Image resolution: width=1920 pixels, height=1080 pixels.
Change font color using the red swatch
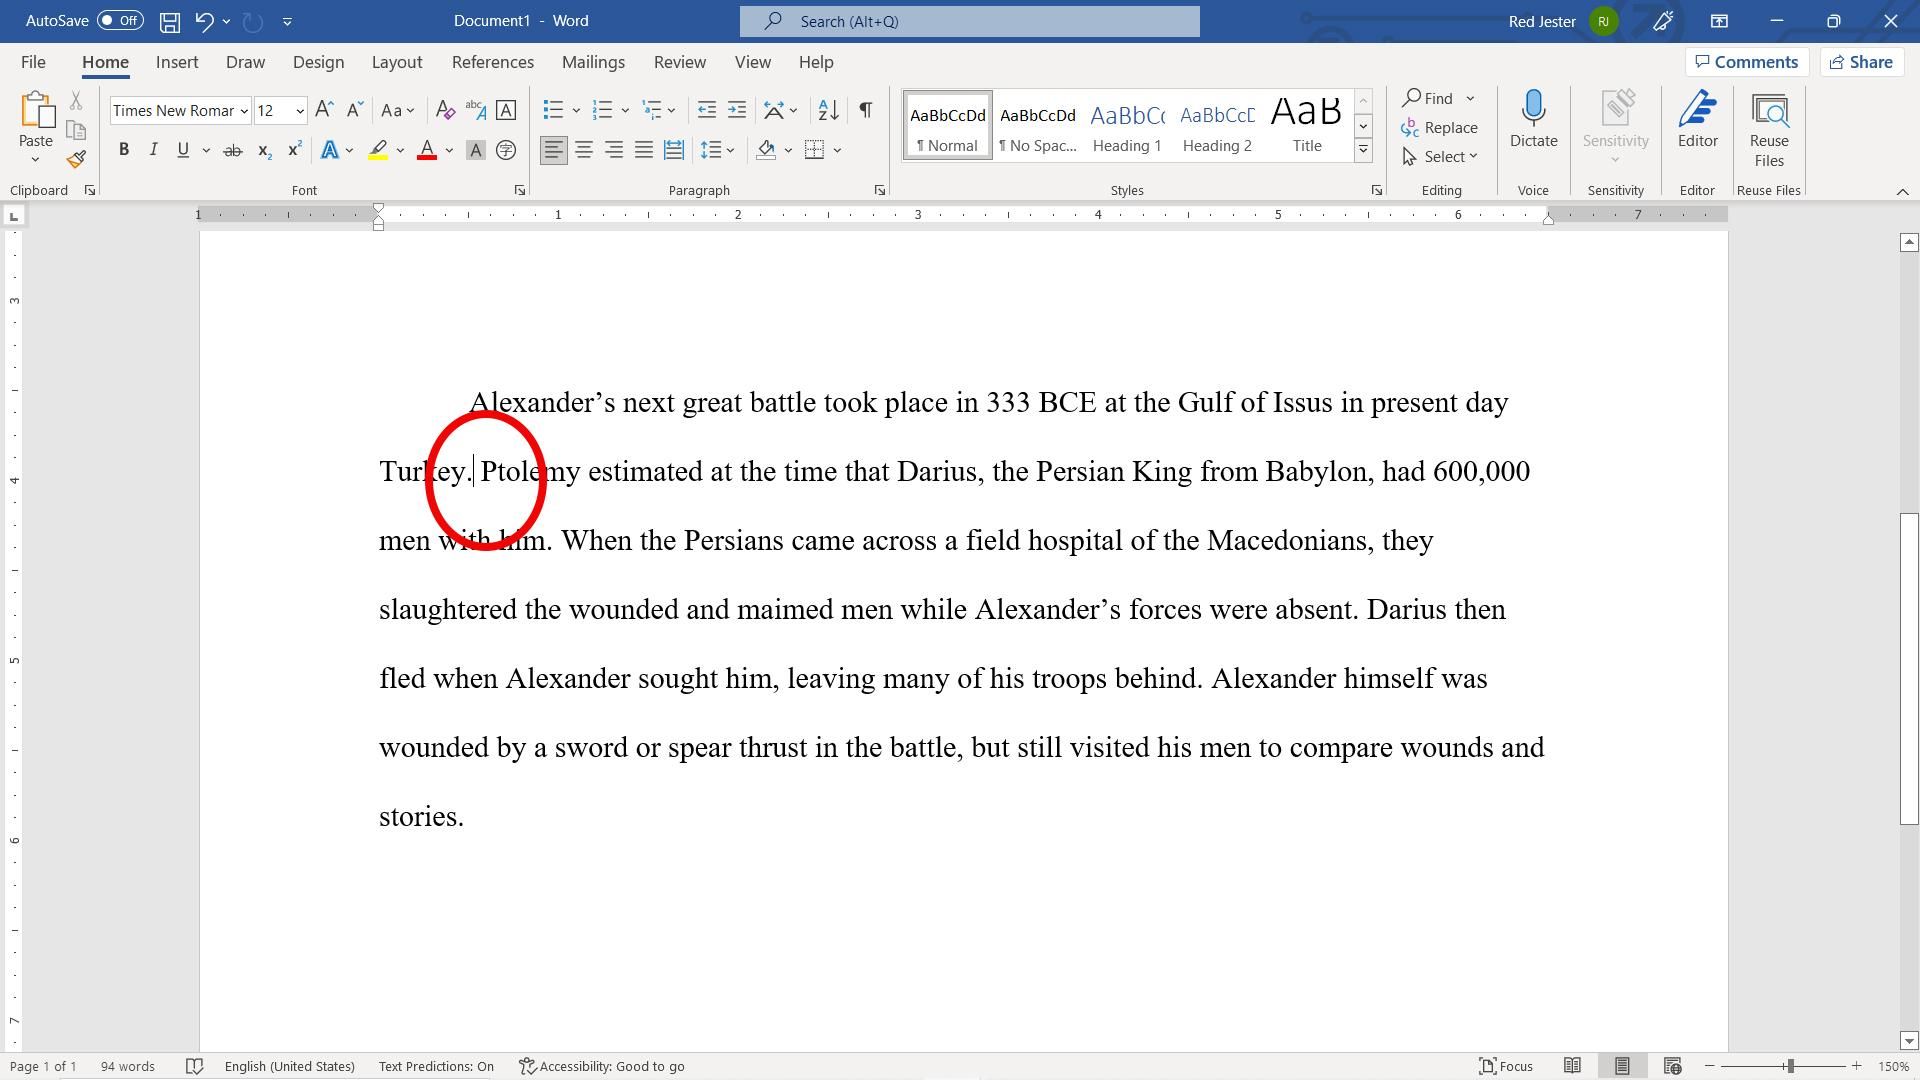(427, 150)
